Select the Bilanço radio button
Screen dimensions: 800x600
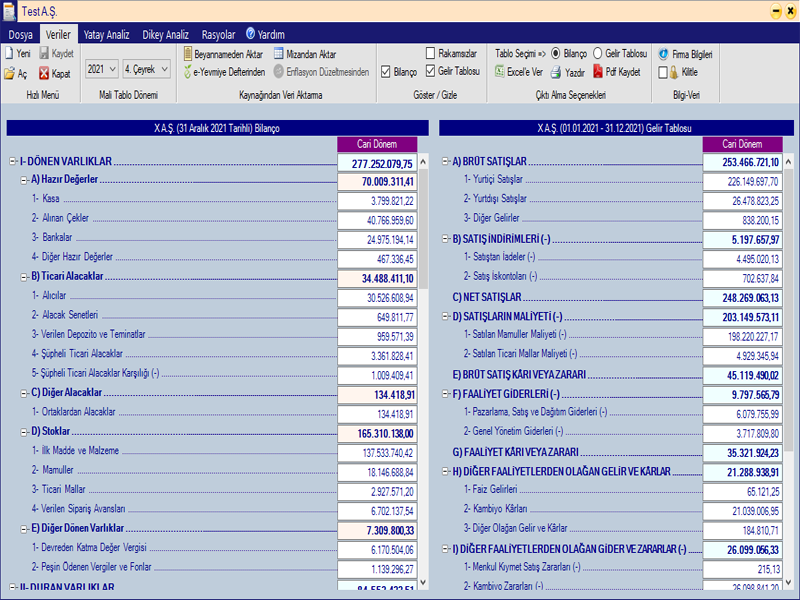pos(556,54)
